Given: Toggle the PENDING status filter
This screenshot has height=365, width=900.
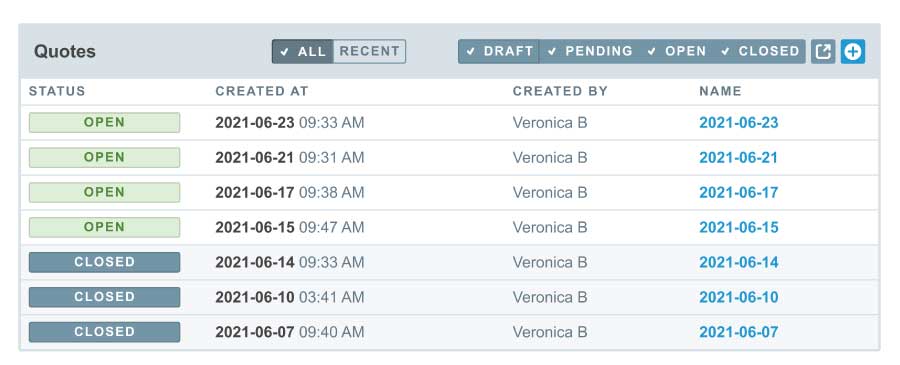Looking at the screenshot, I should click(x=589, y=52).
